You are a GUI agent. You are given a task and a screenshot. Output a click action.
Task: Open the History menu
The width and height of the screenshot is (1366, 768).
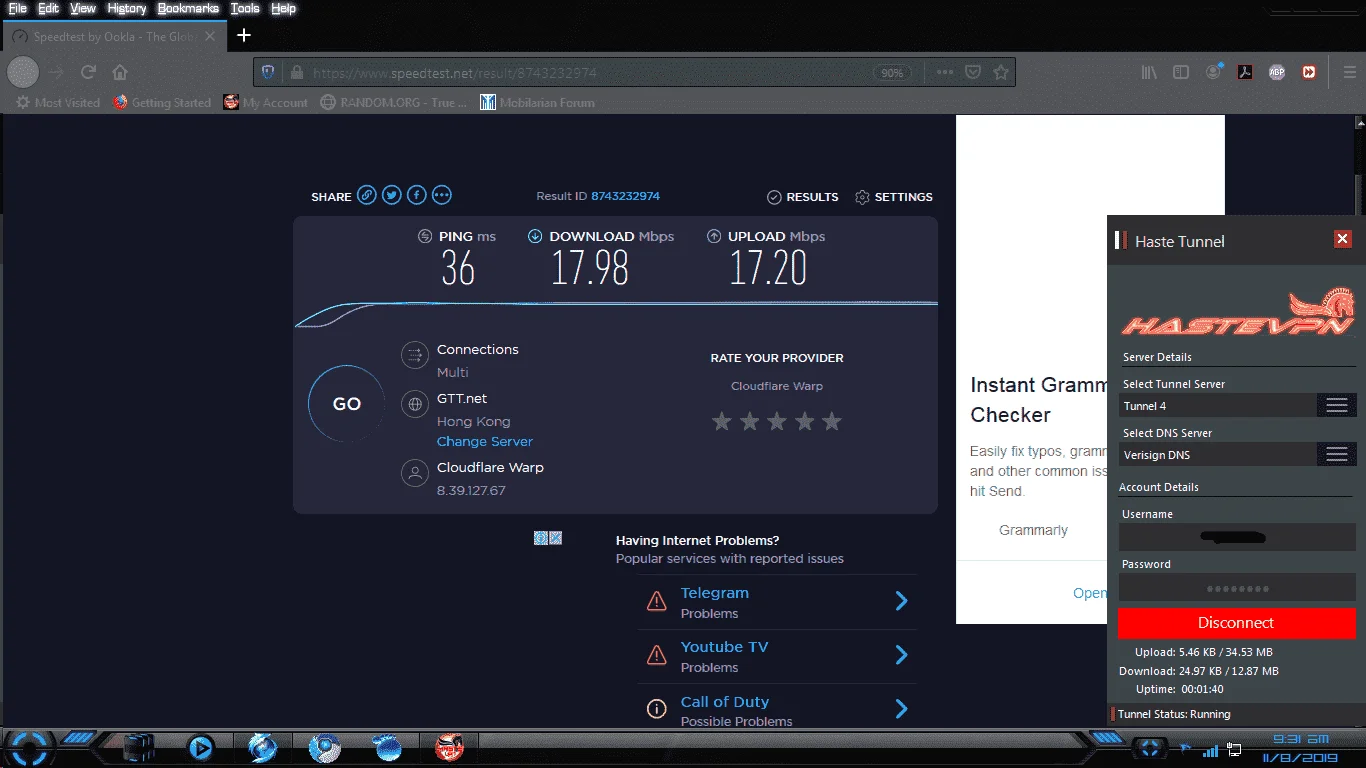(x=126, y=8)
